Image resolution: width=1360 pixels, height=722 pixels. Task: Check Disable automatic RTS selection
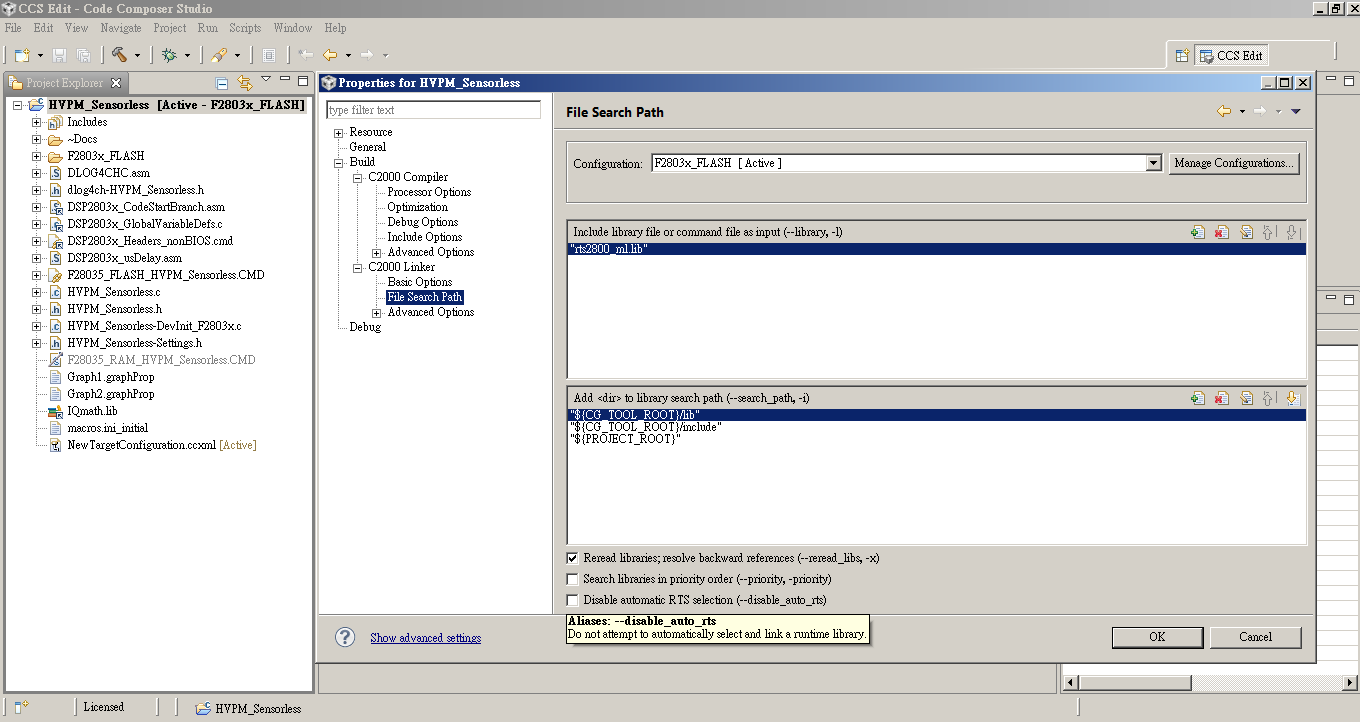[x=573, y=600]
